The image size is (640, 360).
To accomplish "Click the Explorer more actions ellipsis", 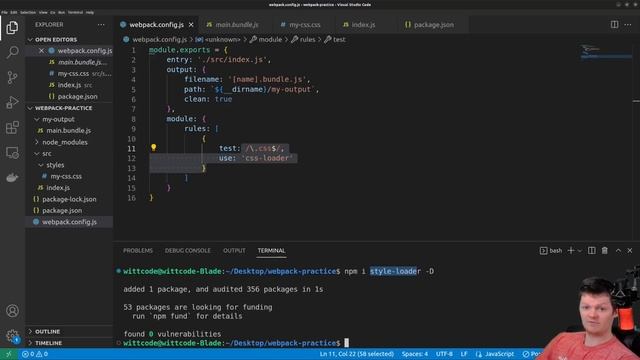I will (x=101, y=24).
